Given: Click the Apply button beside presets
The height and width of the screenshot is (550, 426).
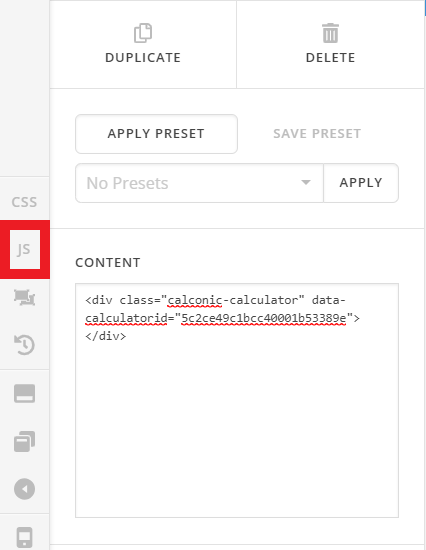Looking at the screenshot, I should pyautogui.click(x=361, y=183).
